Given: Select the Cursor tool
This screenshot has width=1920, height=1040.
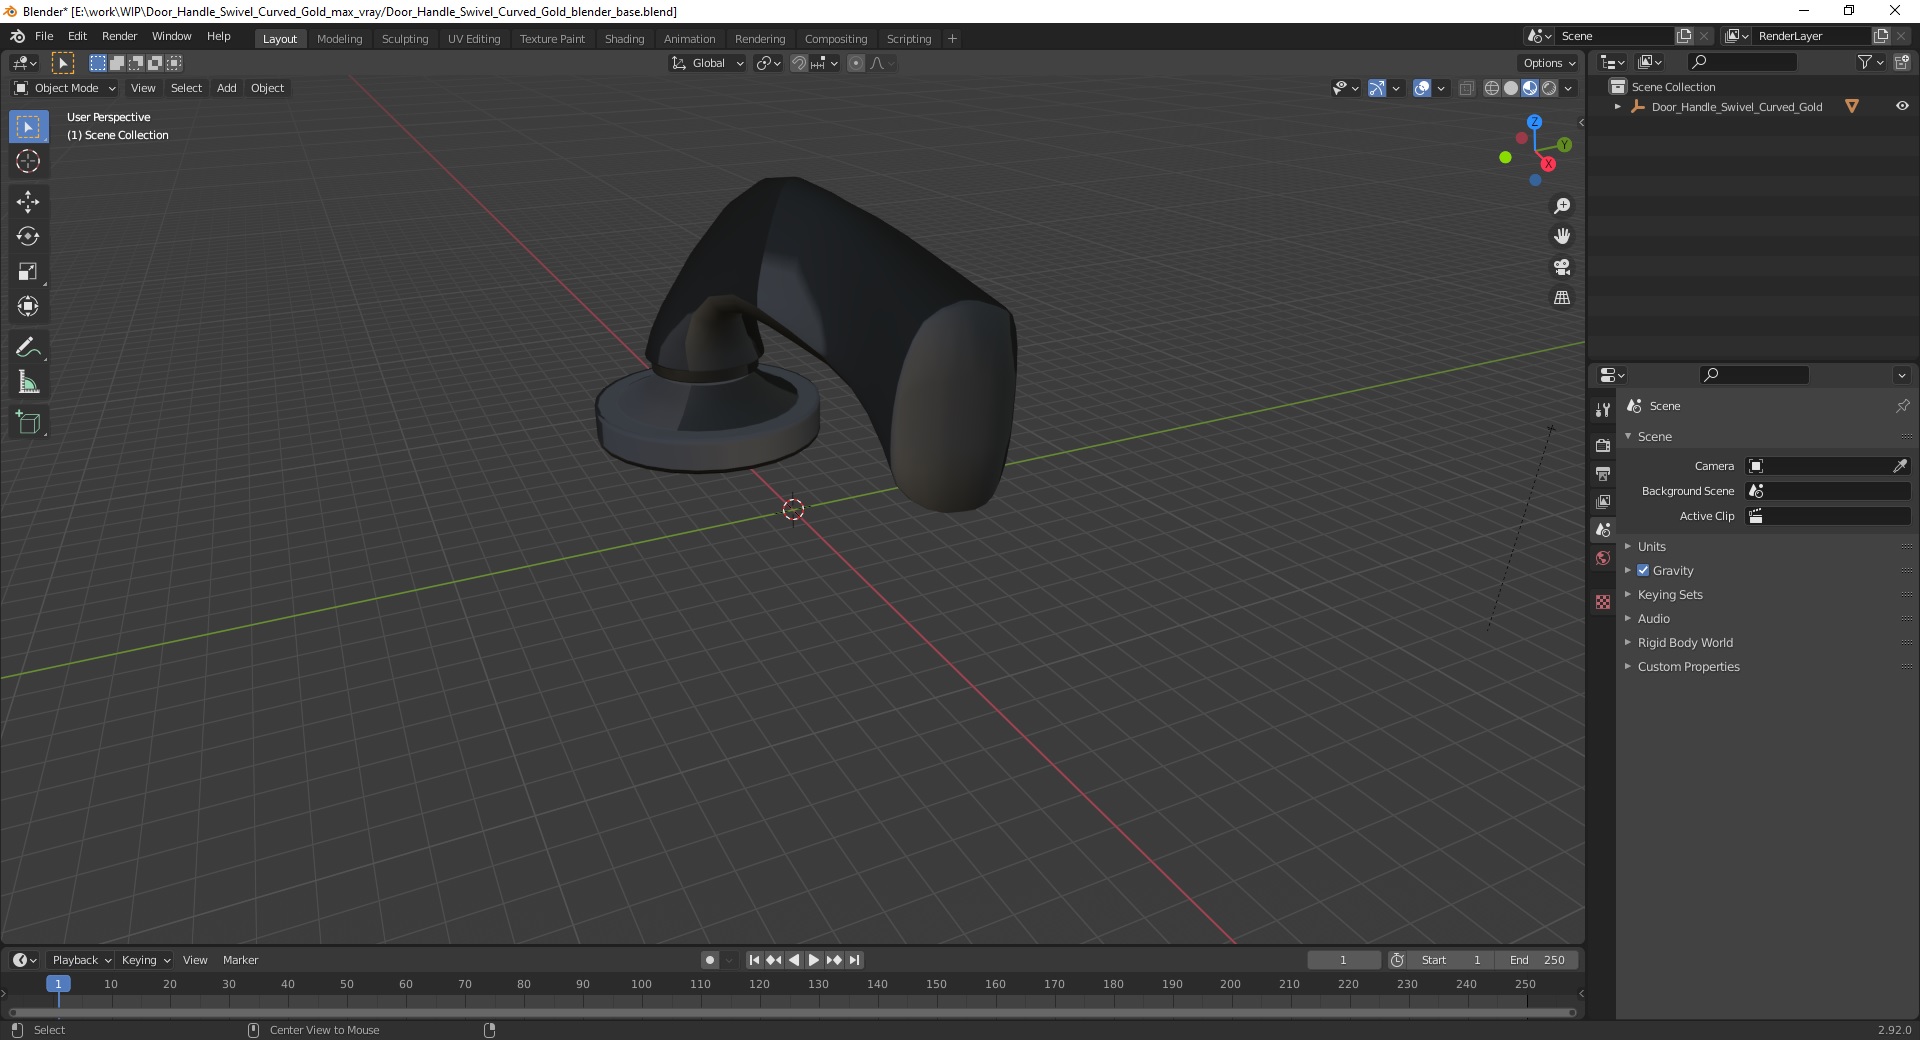Looking at the screenshot, I should (28, 161).
